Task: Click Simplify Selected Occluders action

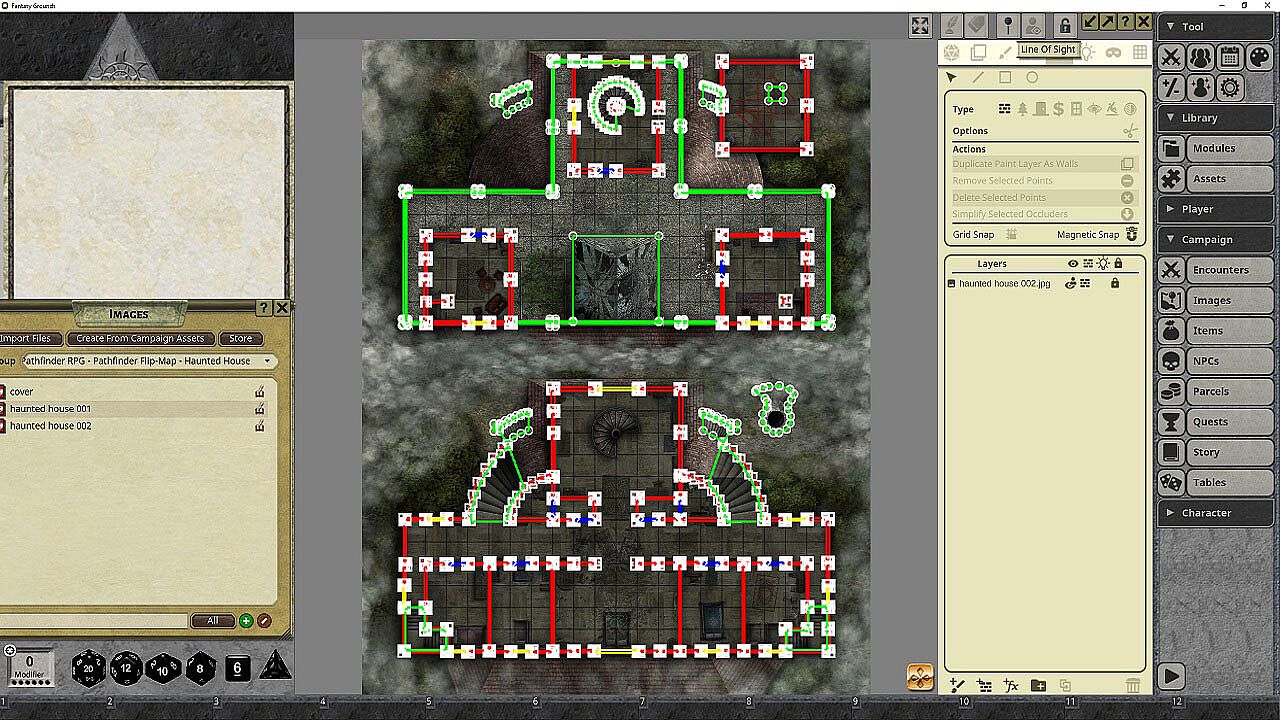Action: [x=1044, y=214]
